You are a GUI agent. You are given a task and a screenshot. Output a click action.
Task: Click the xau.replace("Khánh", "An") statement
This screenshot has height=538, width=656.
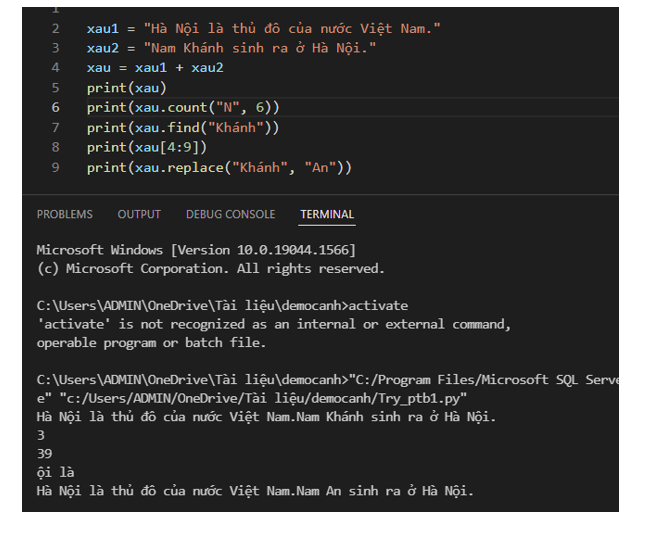[x=219, y=167]
